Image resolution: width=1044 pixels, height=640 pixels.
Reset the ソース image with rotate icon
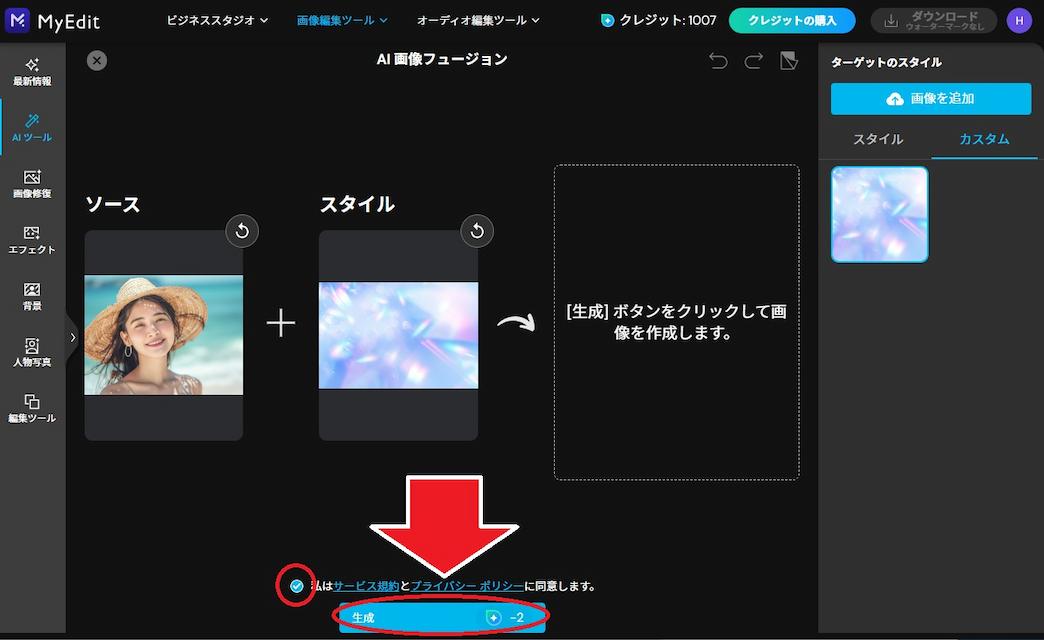[x=242, y=231]
